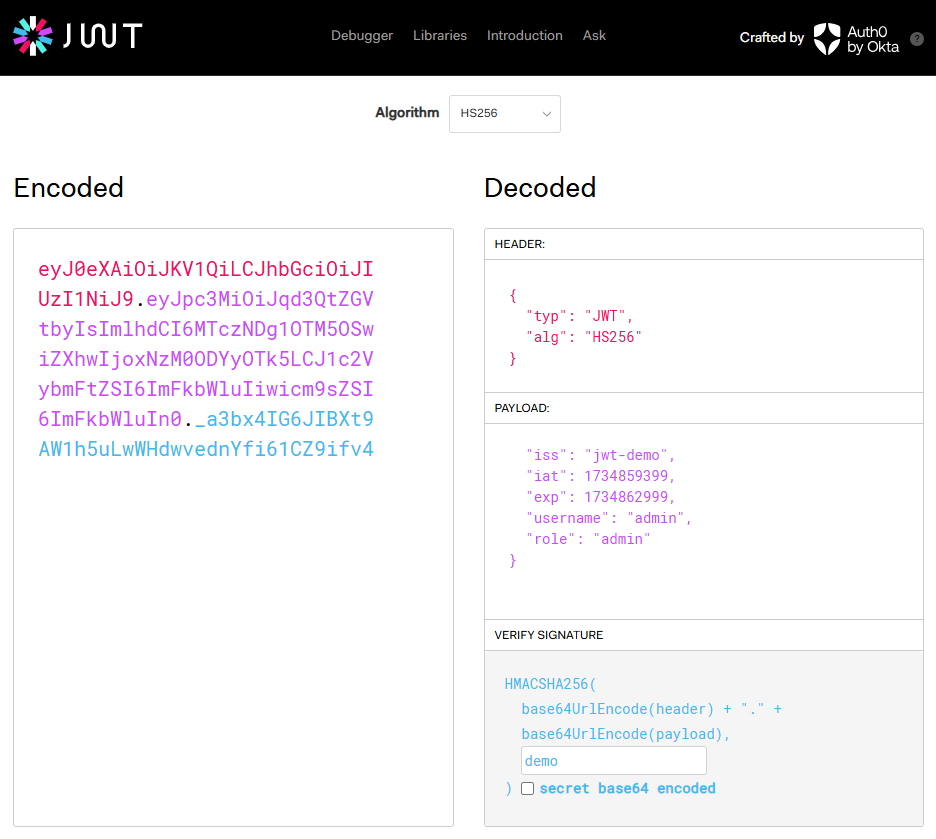Click the payload line "role": "admin"
This screenshot has width=936, height=839.
point(588,539)
